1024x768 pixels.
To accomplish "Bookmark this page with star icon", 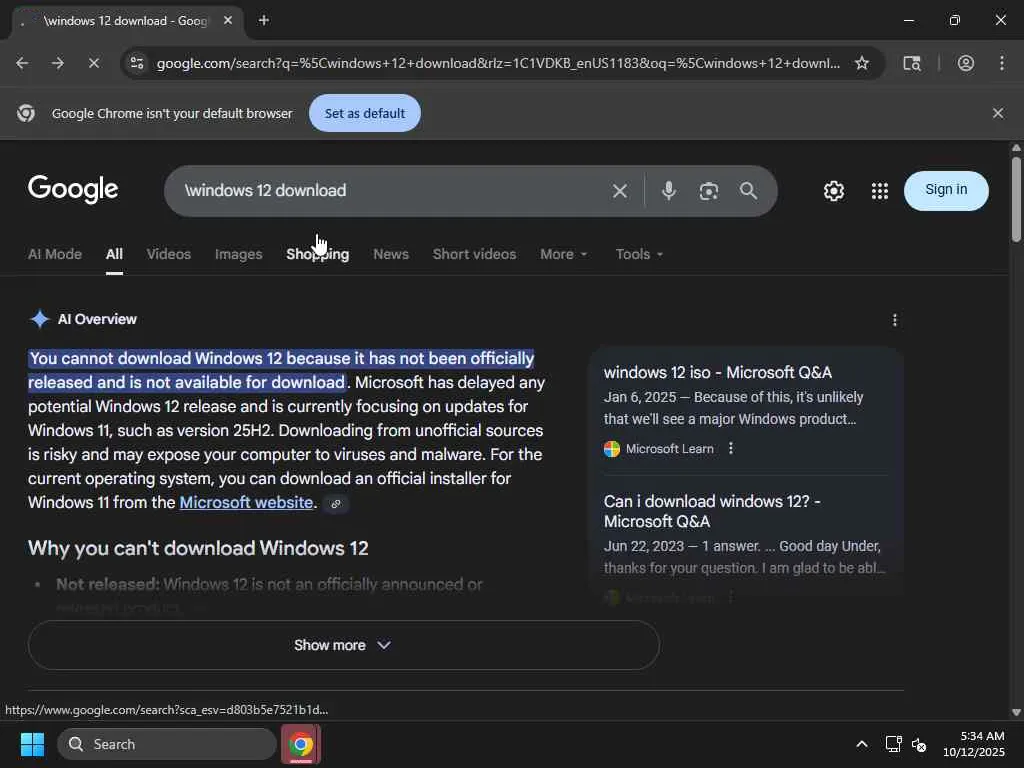I will coord(862,63).
